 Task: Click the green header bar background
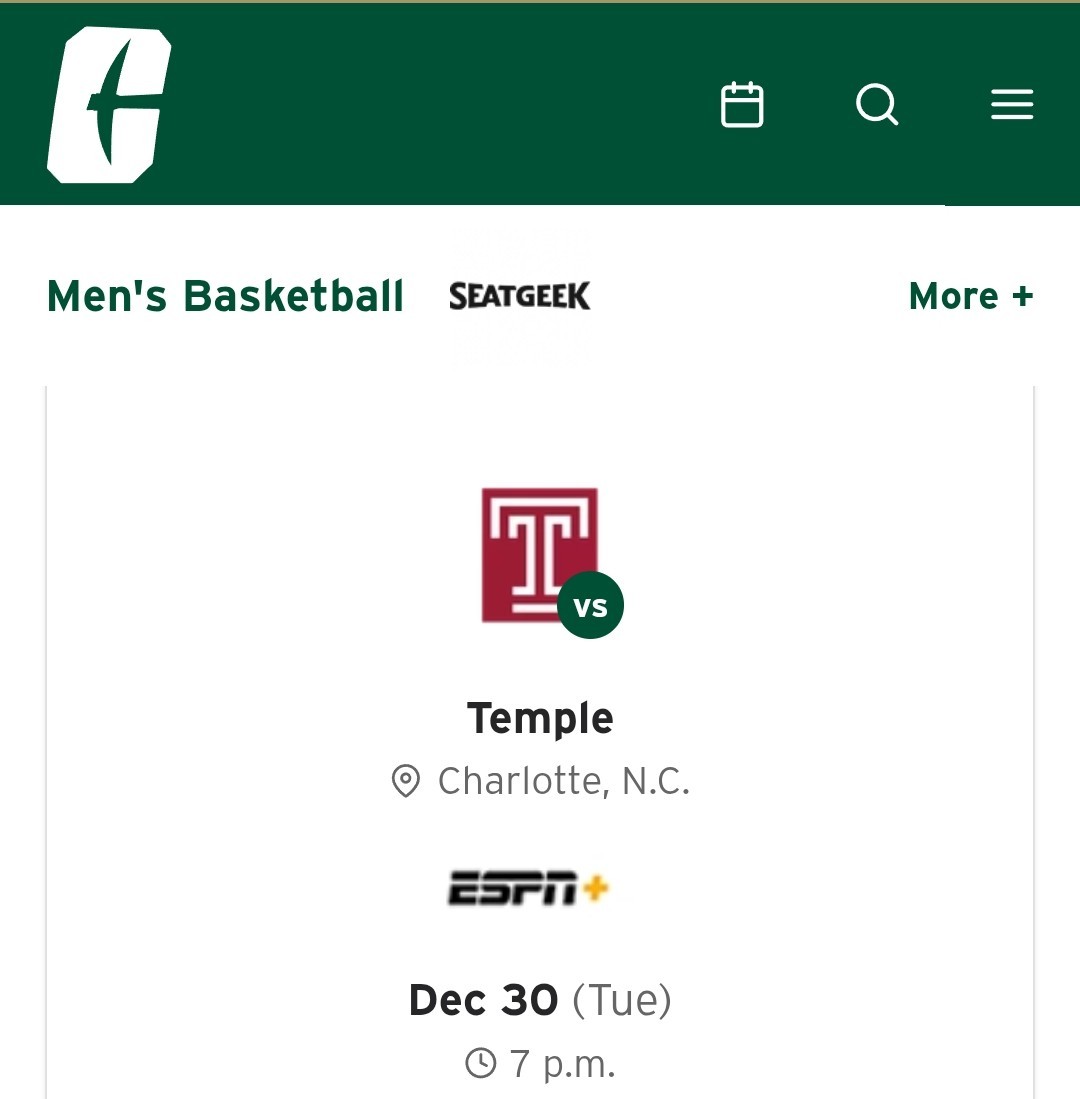[x=450, y=105]
